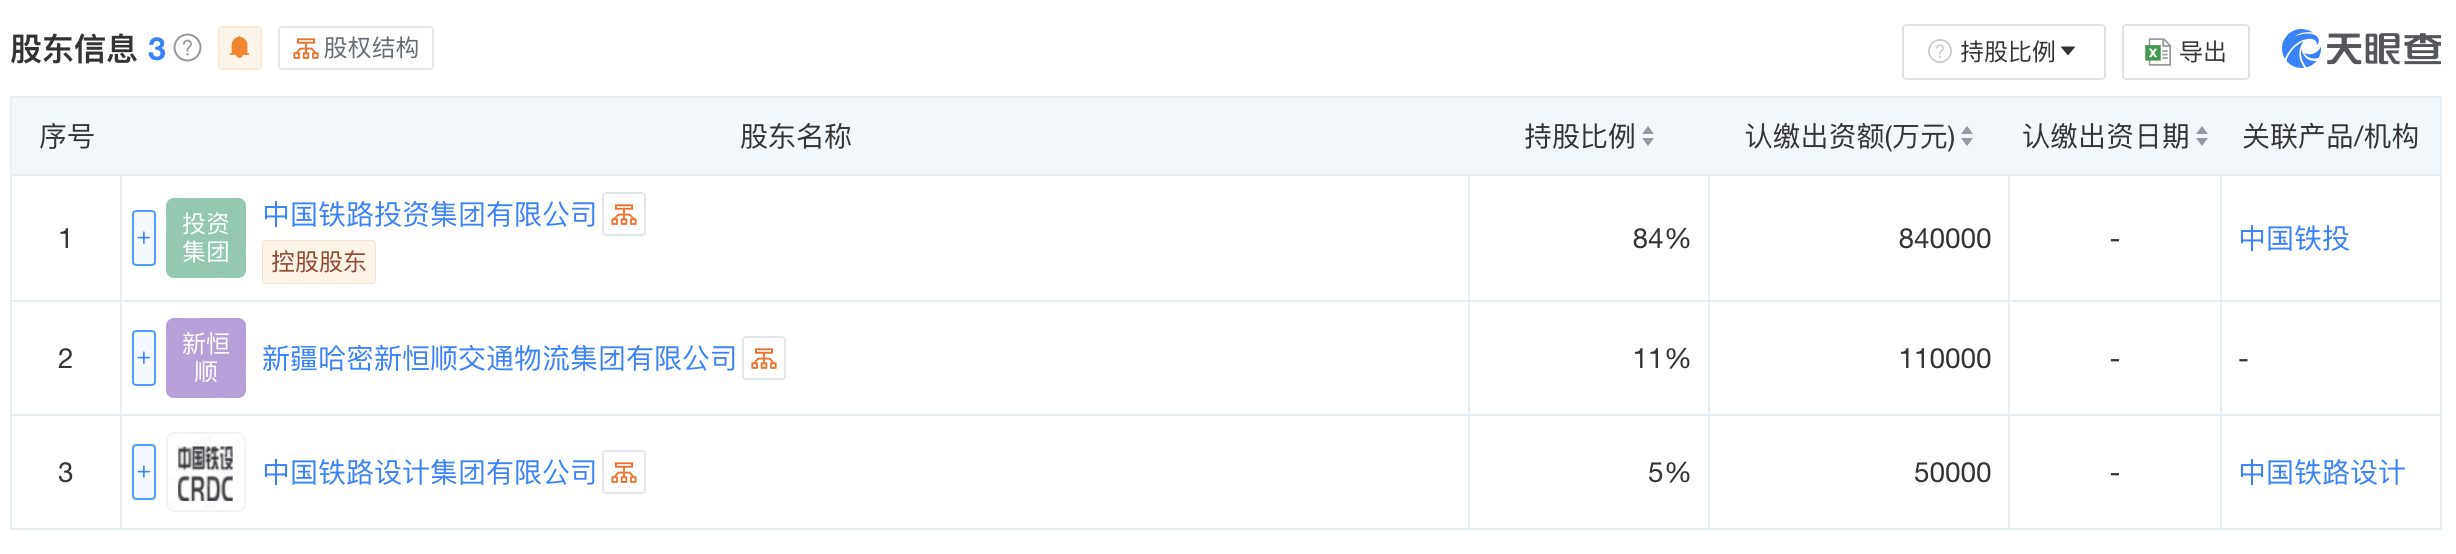Open the 持股比例 dropdown selector
Screen dimensions: 2456x554
pyautogui.click(x=2004, y=52)
